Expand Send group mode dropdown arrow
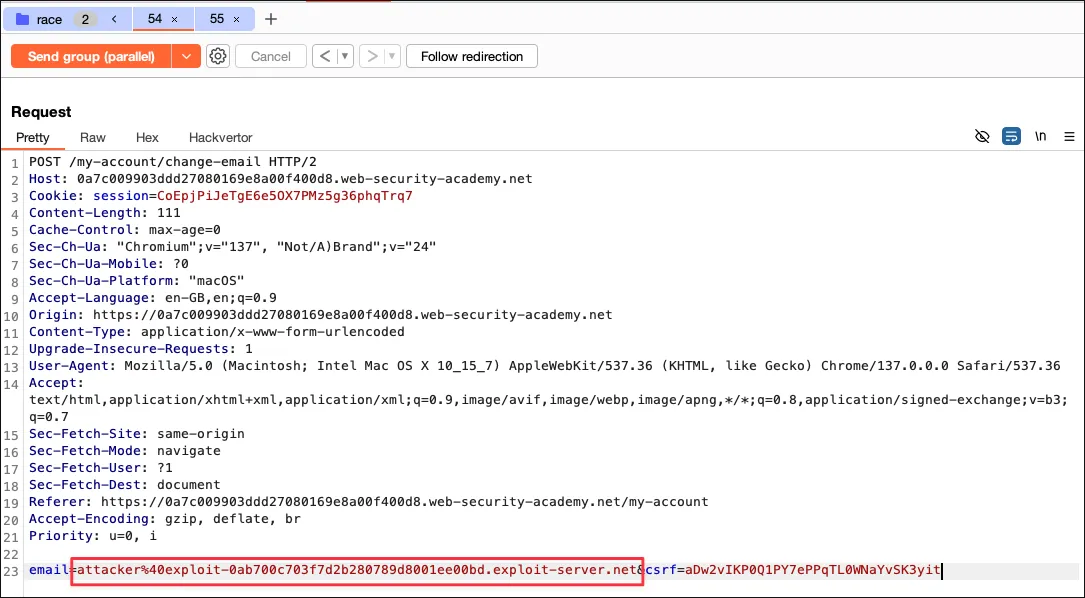This screenshot has height=598, width=1085. tap(186, 57)
